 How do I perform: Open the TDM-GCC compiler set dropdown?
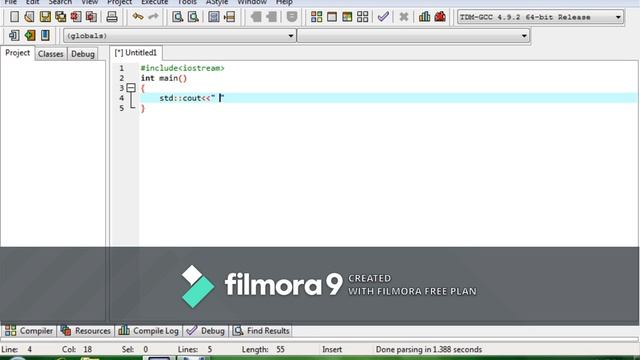point(540,17)
